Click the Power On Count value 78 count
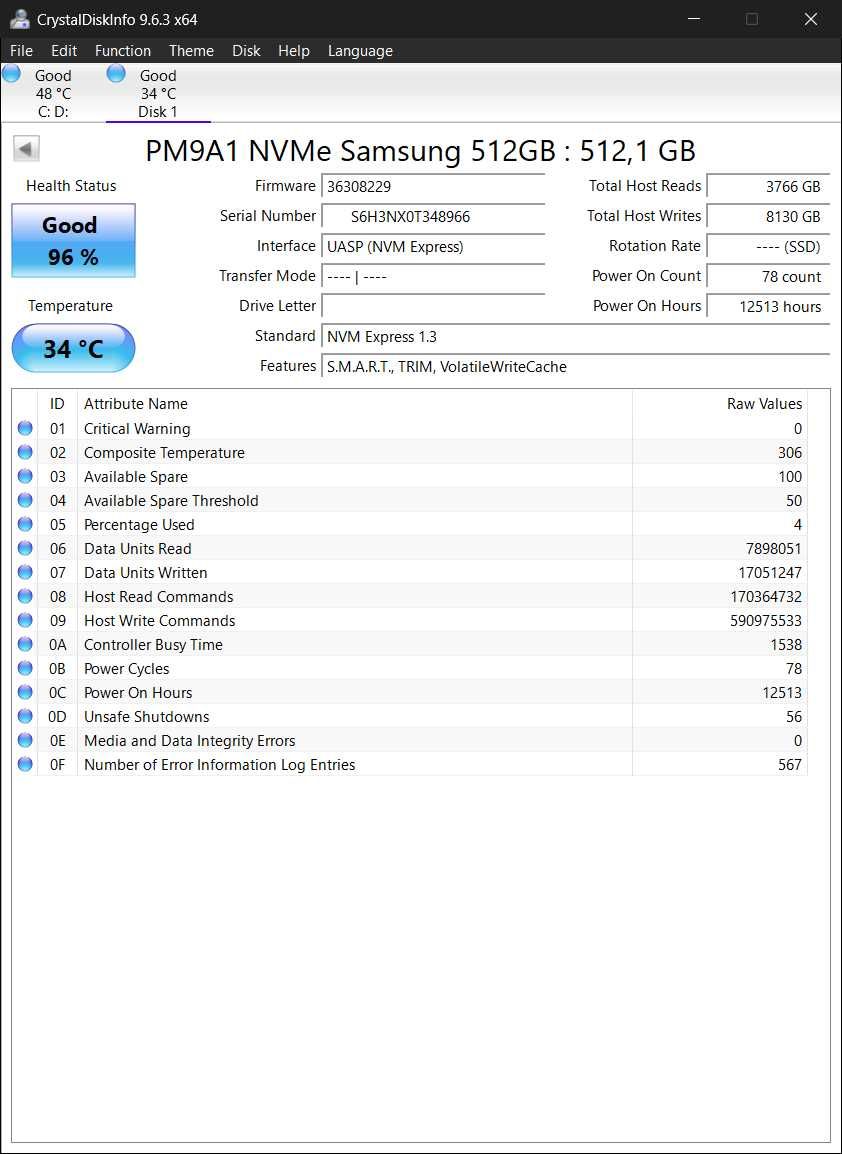 tap(768, 277)
